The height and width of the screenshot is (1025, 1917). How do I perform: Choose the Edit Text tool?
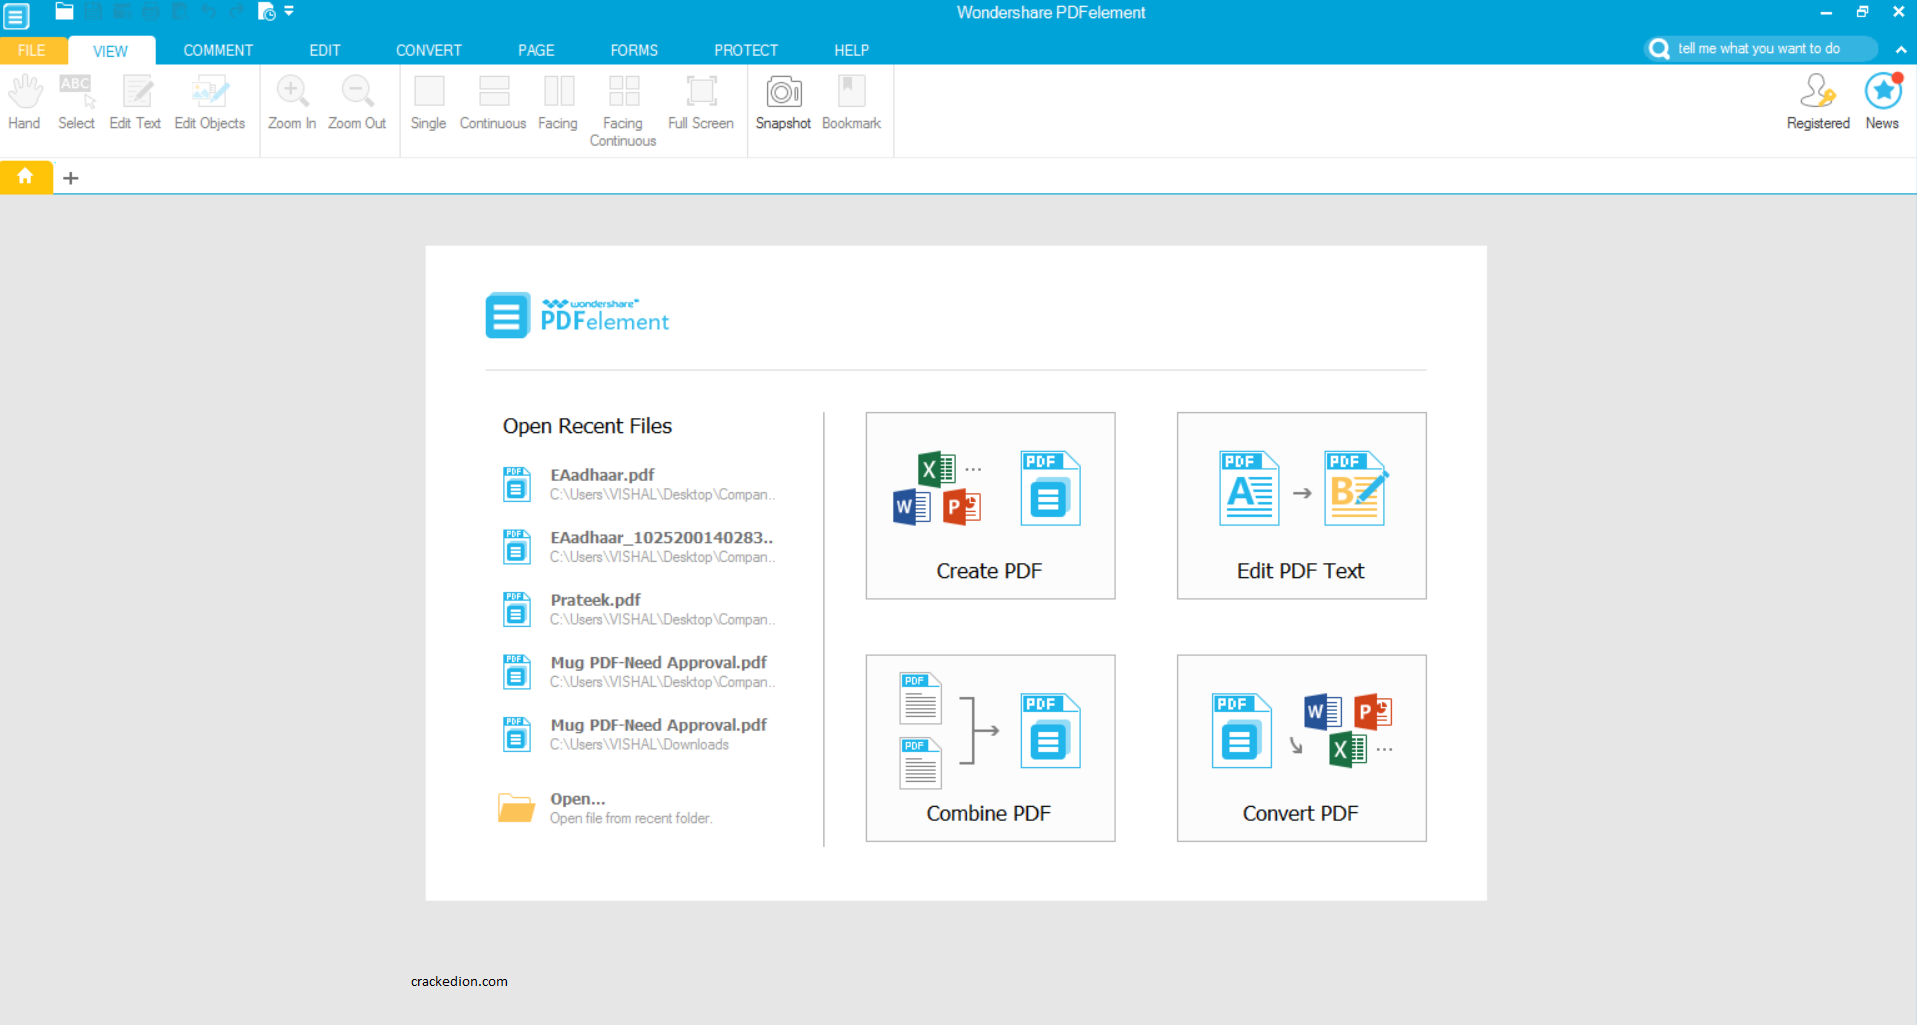click(x=135, y=103)
